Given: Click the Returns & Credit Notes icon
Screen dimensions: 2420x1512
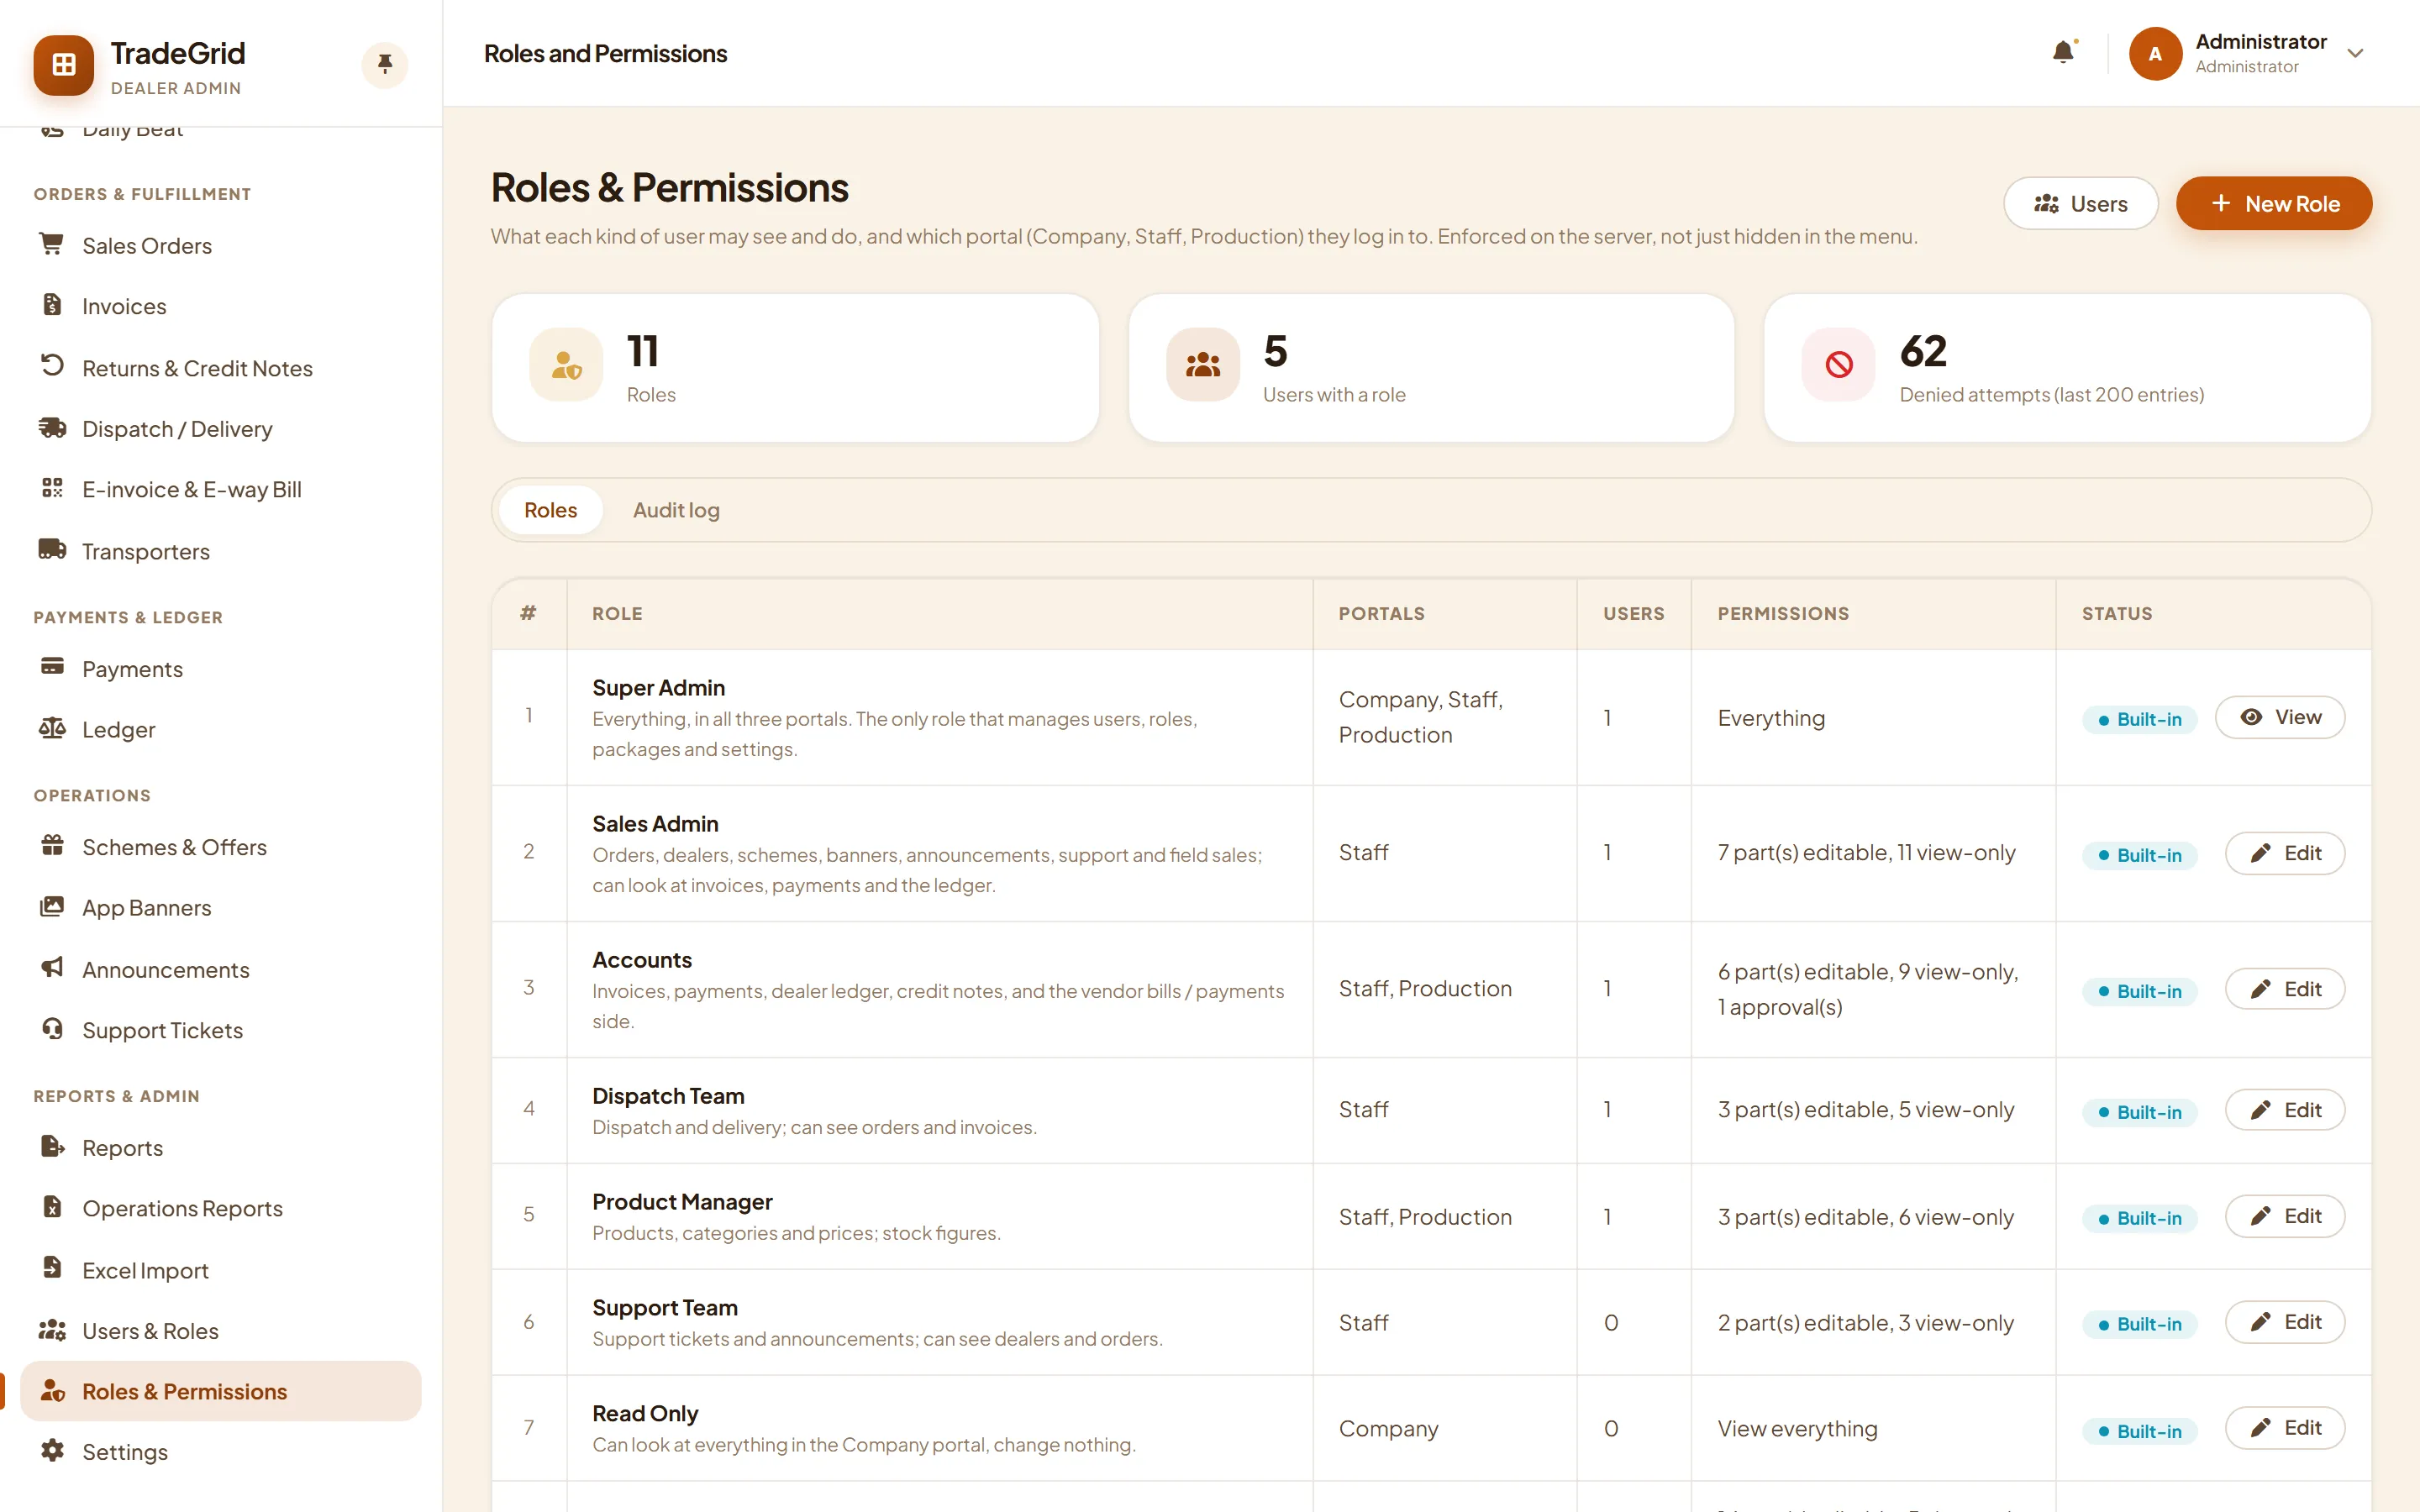Looking at the screenshot, I should [x=52, y=366].
